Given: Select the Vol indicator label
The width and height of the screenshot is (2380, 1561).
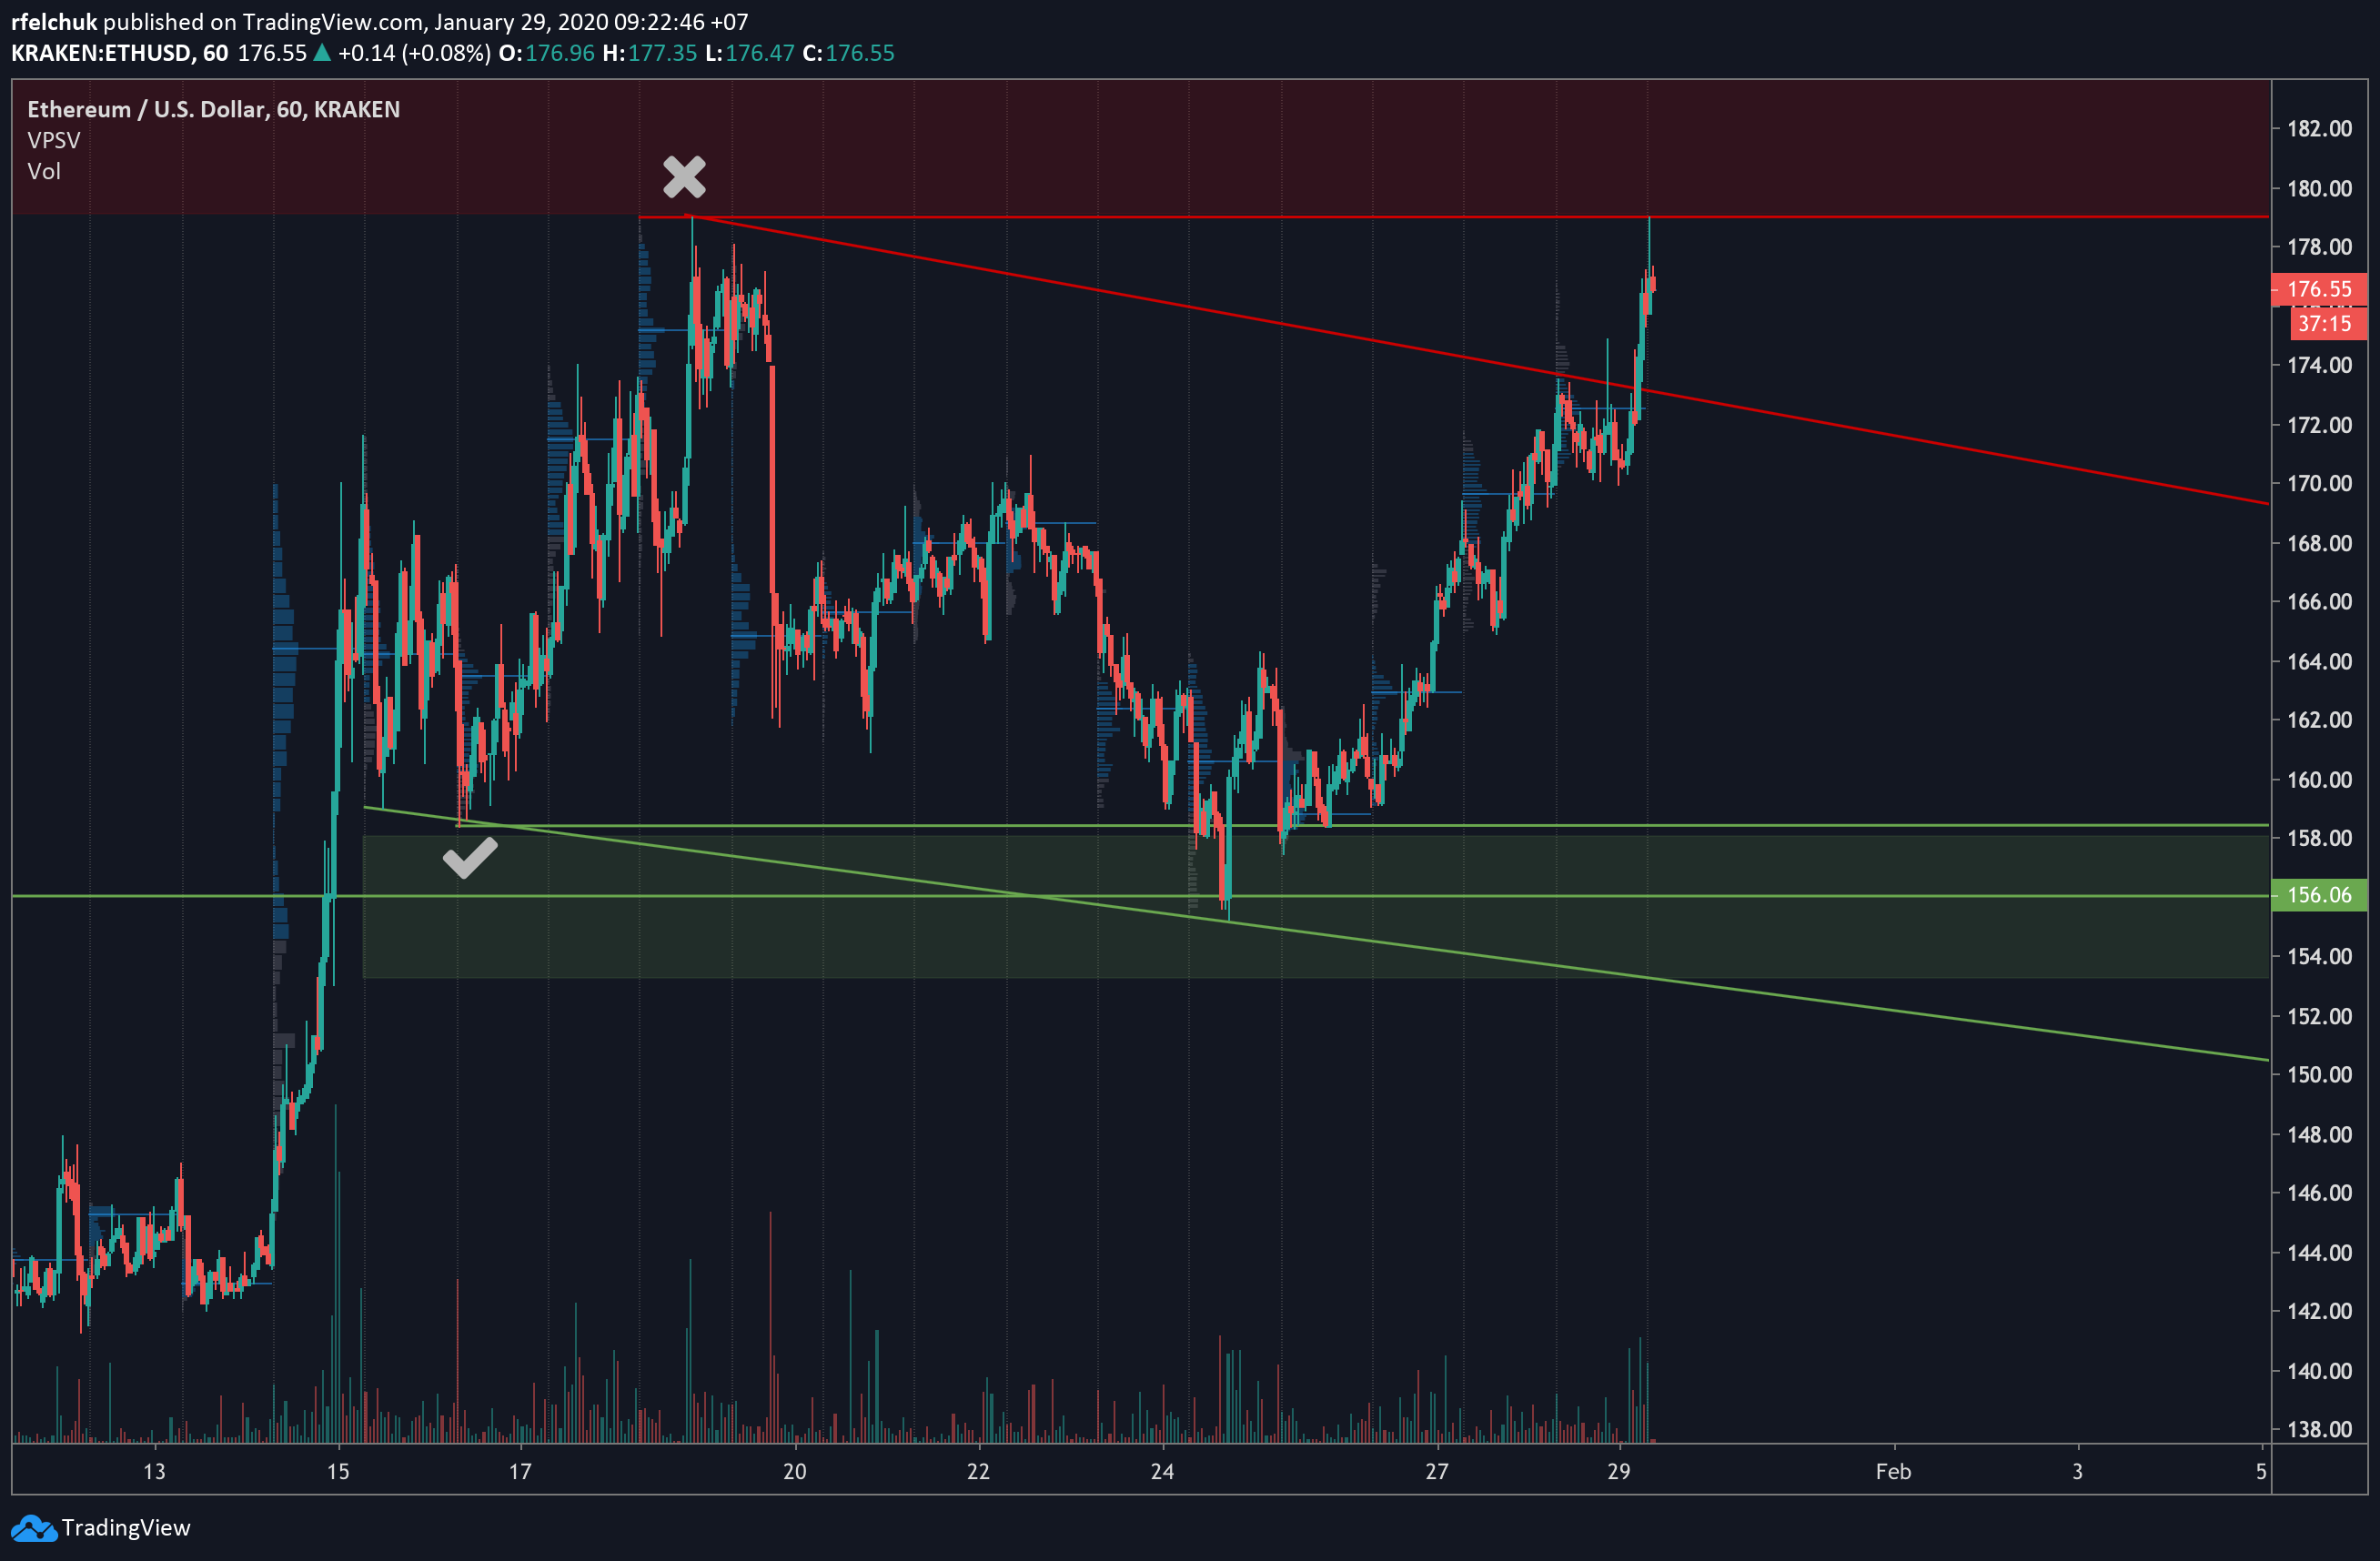Looking at the screenshot, I should 44,171.
